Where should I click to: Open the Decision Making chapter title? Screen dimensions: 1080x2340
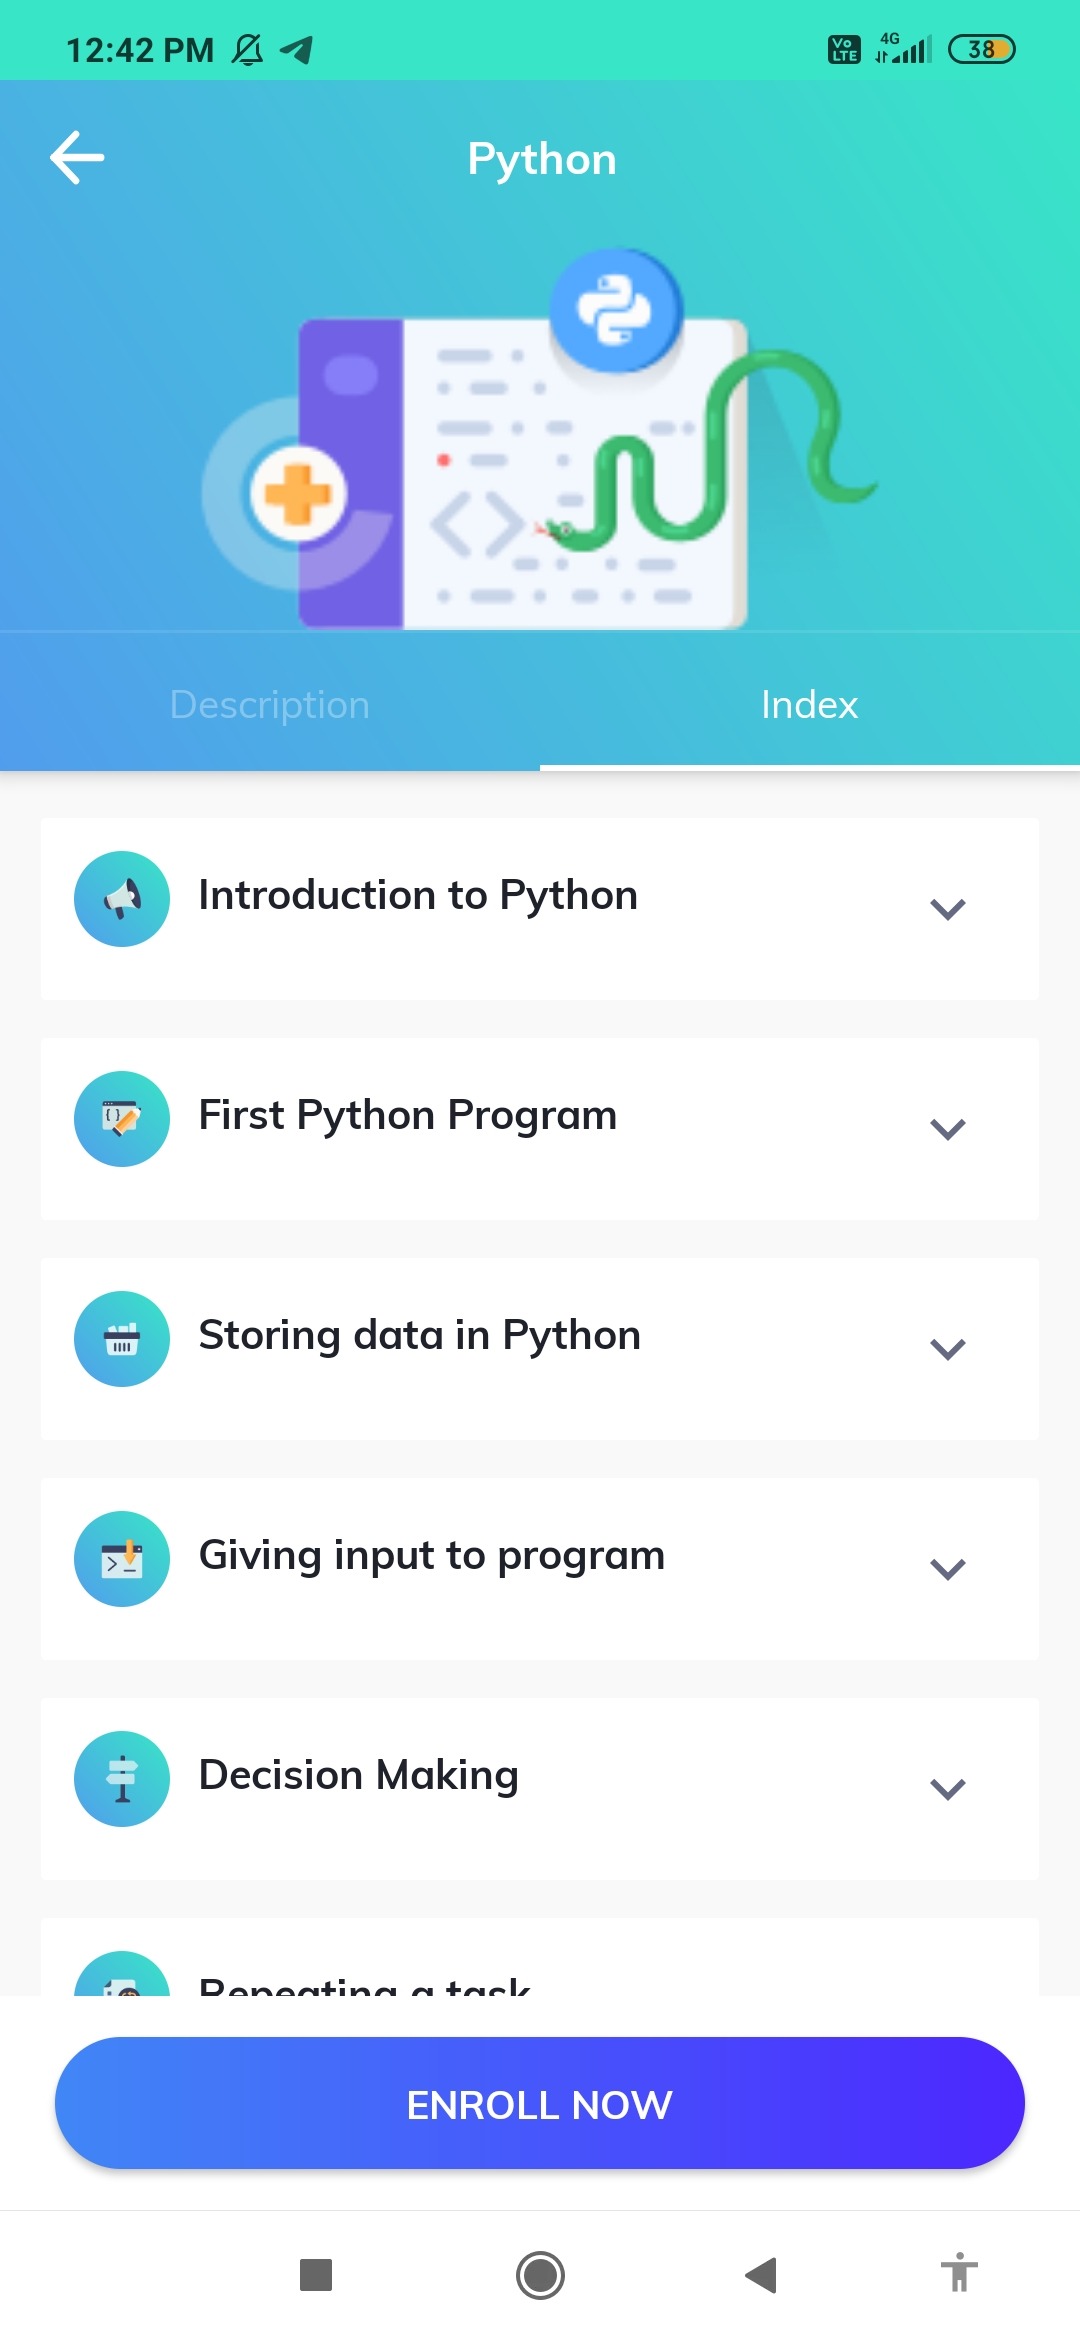359,1775
